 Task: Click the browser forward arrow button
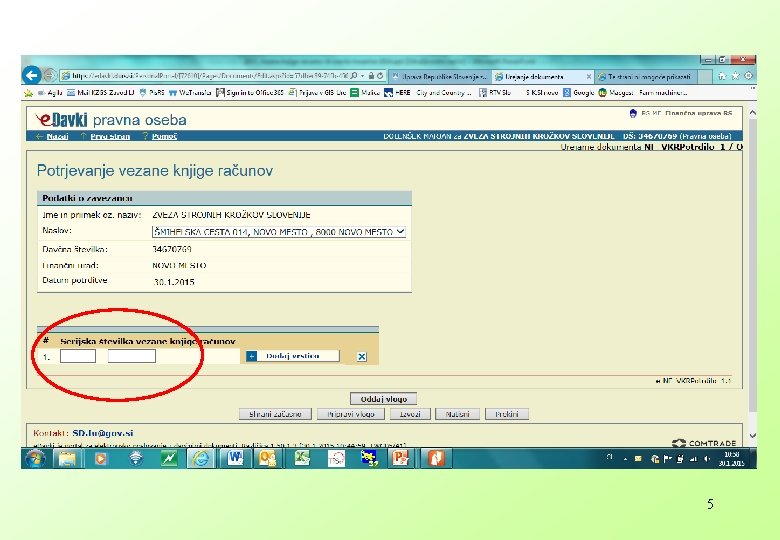click(x=49, y=76)
